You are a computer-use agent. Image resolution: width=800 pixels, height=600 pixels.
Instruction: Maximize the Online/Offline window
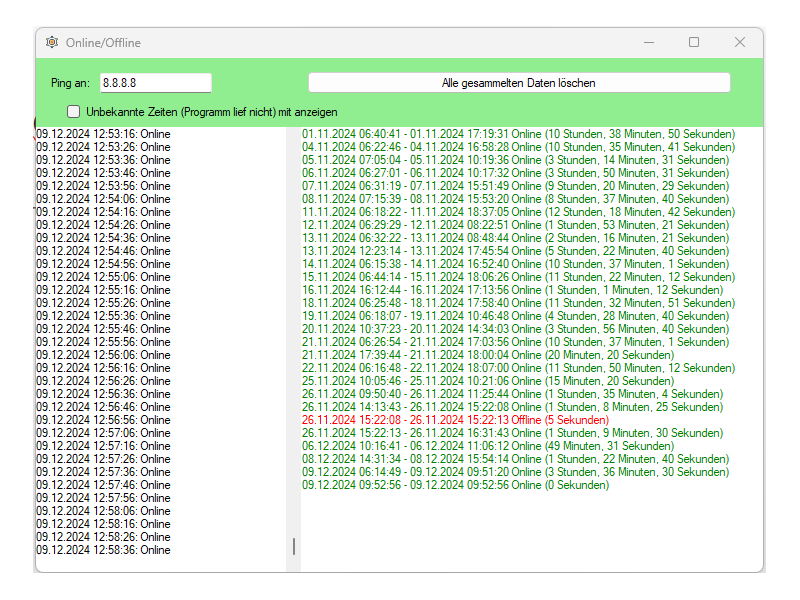(x=694, y=42)
